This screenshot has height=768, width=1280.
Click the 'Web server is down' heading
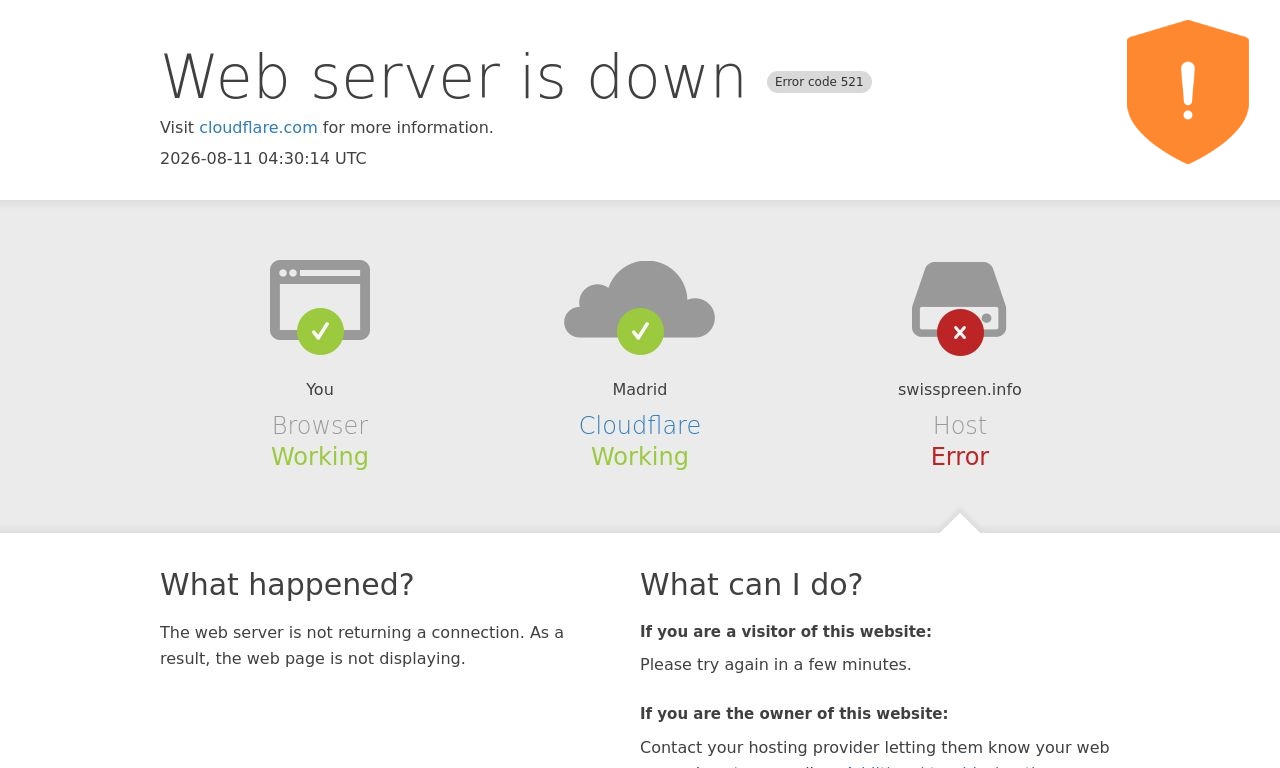pos(454,77)
